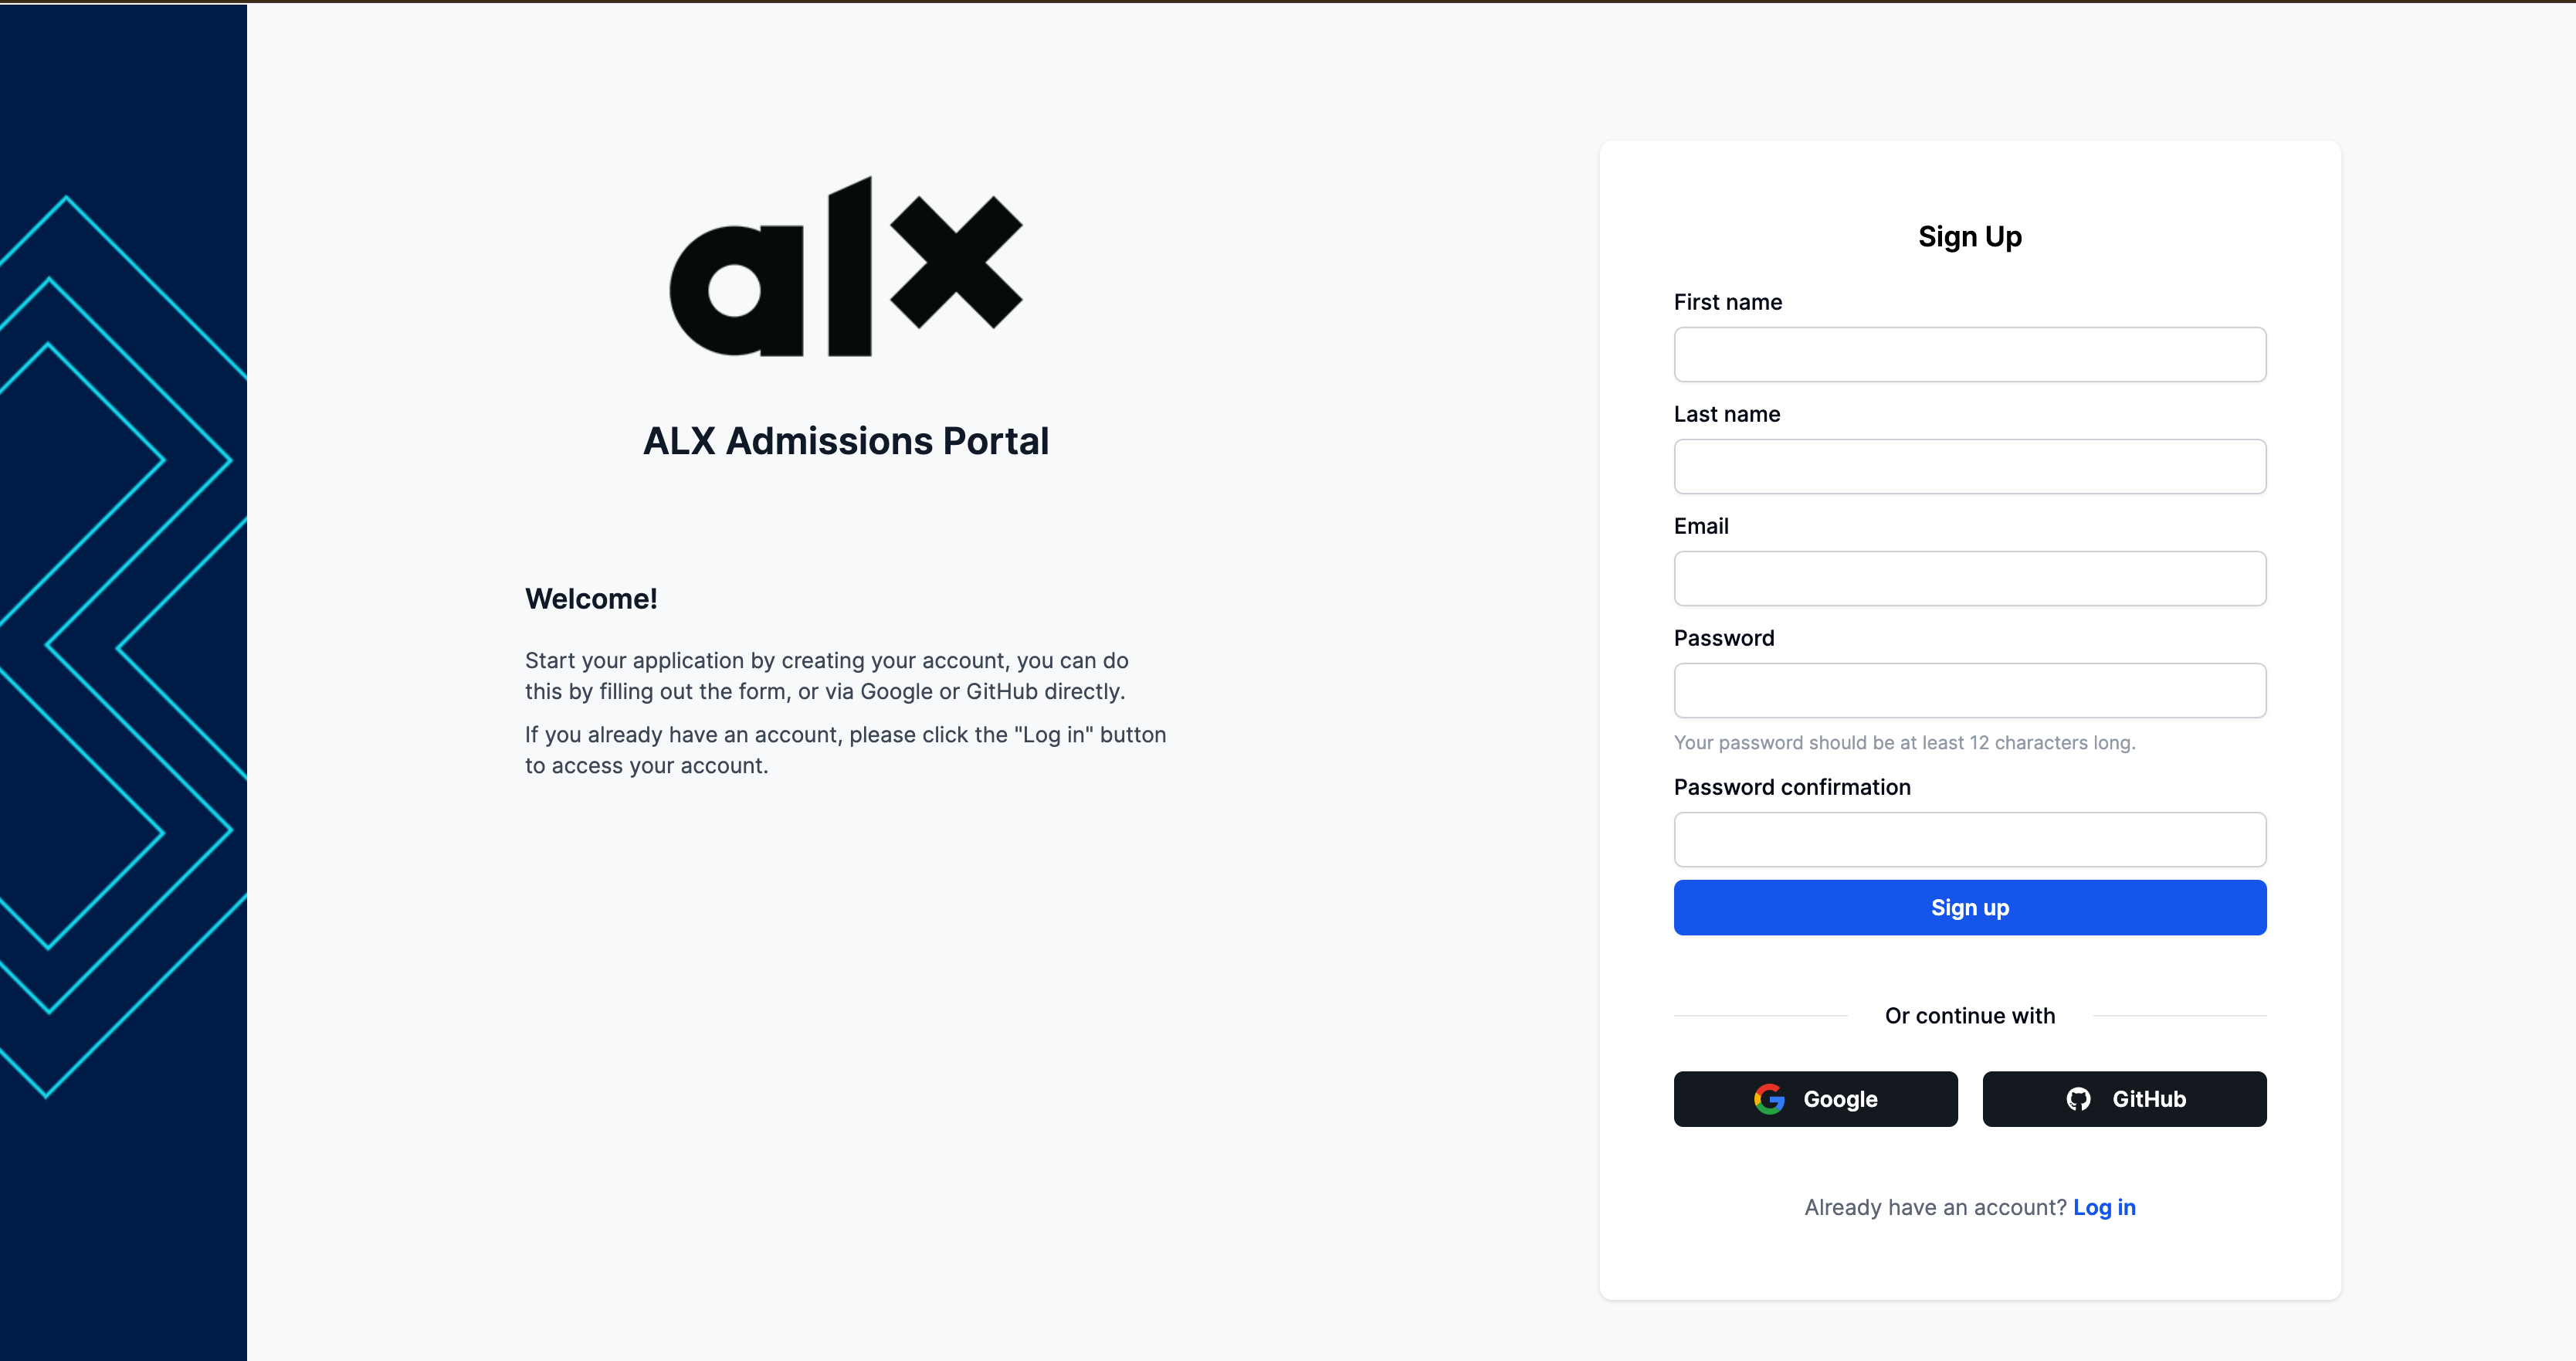Click the GitHub octocat icon
2576x1361 pixels.
tap(2078, 1099)
